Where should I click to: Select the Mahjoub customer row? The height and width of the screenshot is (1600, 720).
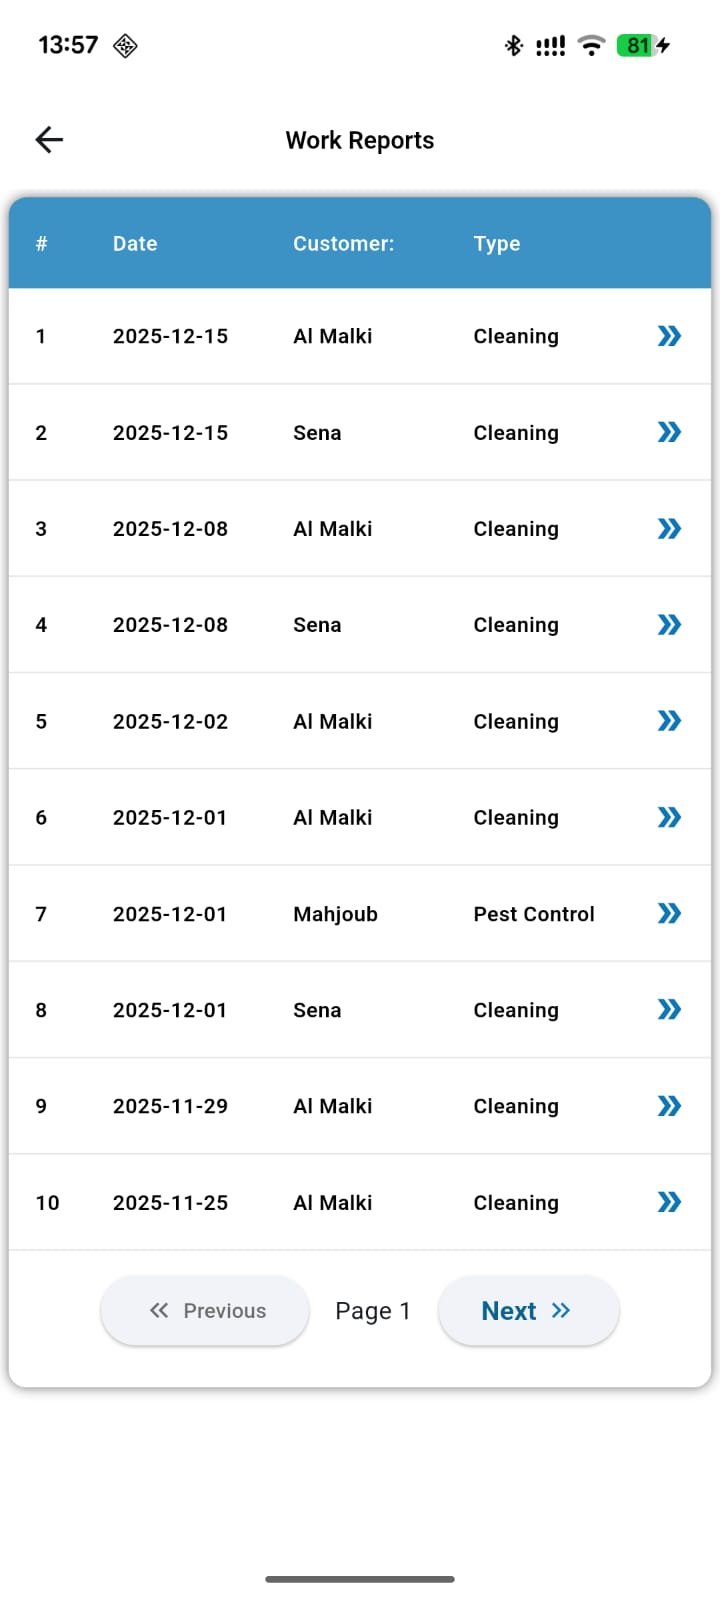tap(335, 914)
